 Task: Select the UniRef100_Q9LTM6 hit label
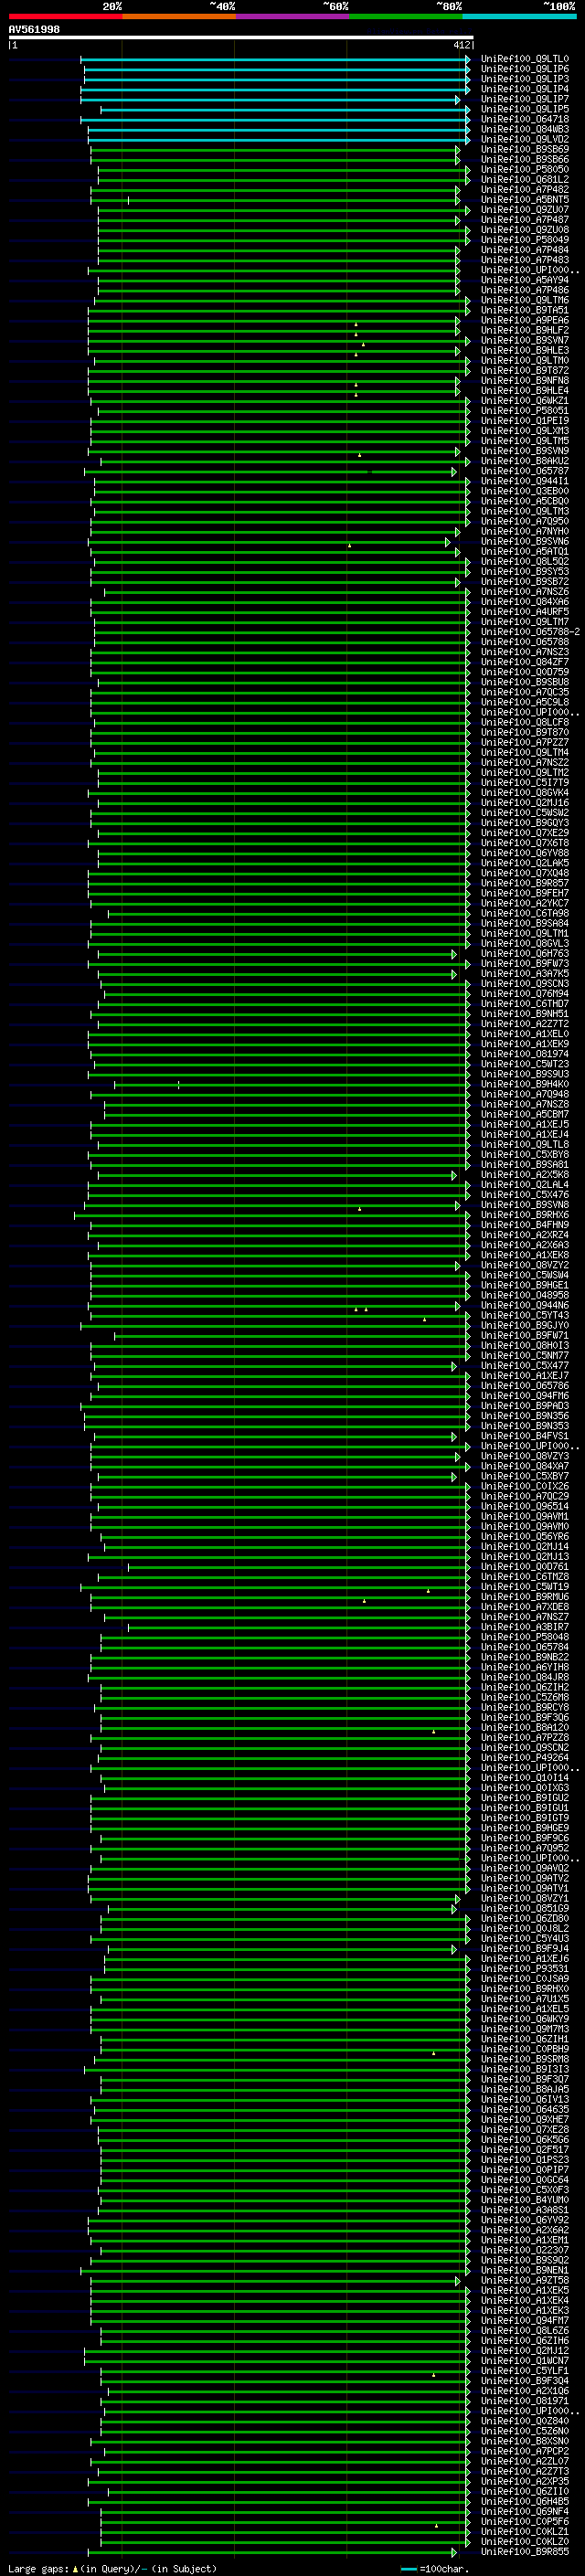point(524,300)
